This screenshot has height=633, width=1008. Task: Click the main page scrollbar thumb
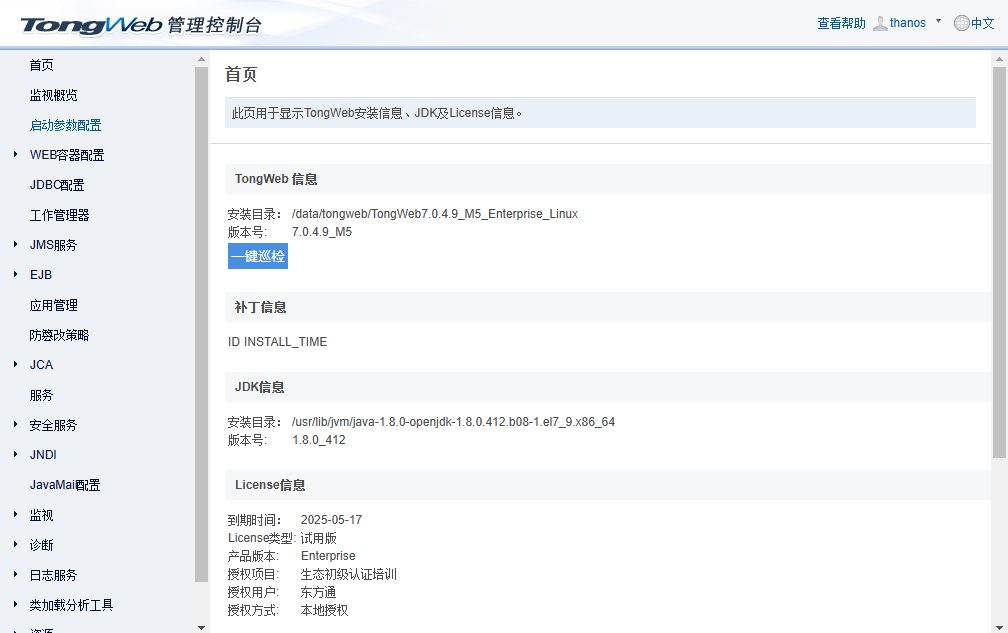pyautogui.click(x=999, y=262)
